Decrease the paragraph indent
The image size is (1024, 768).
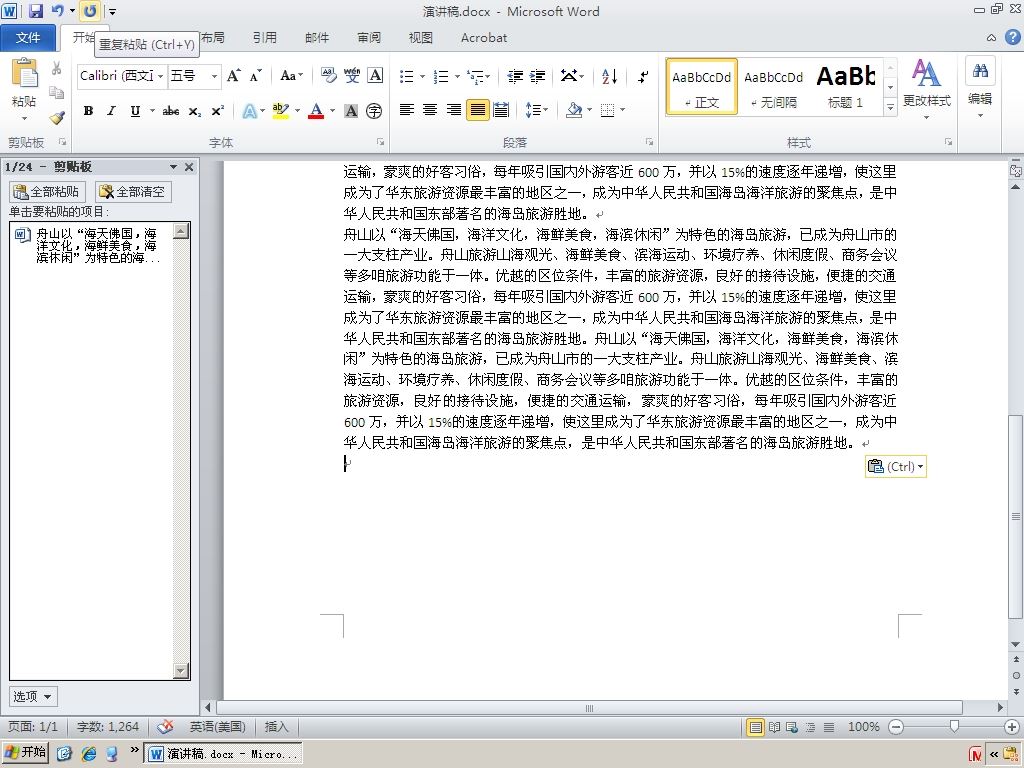[515, 76]
